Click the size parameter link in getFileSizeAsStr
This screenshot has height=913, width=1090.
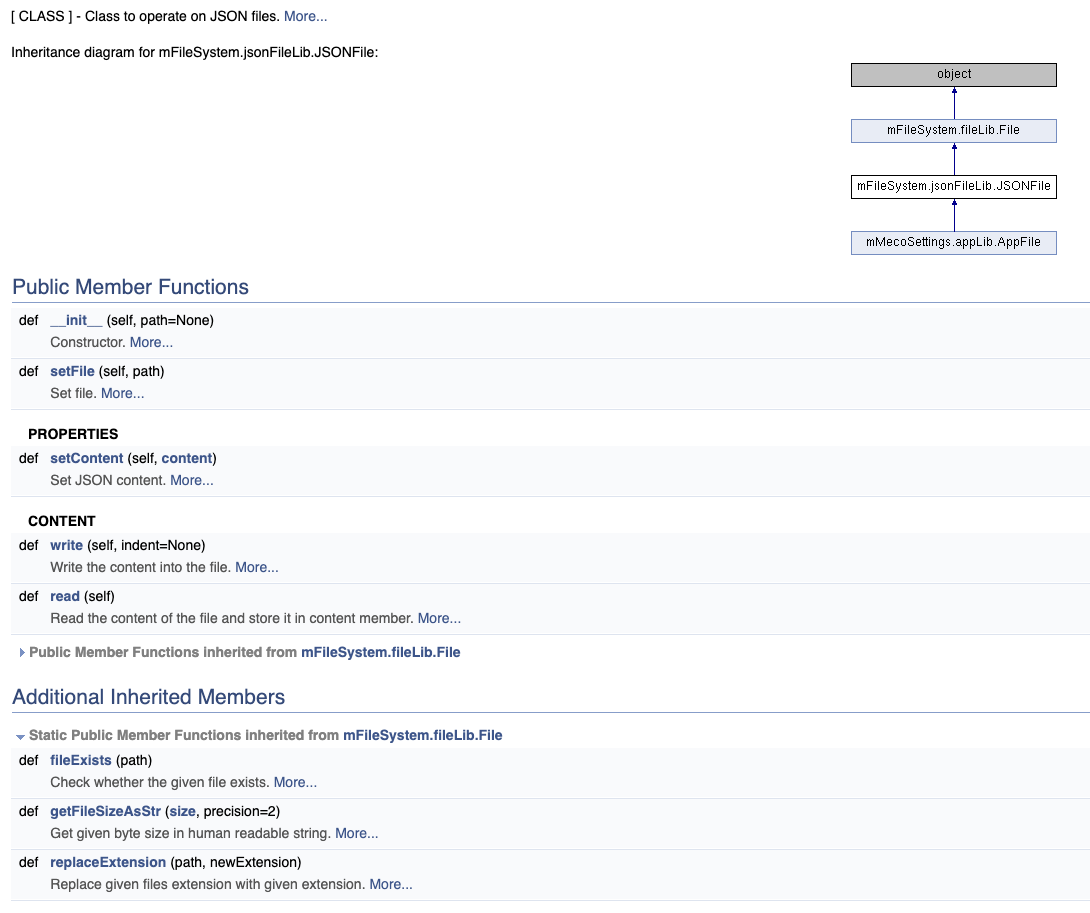click(x=182, y=811)
